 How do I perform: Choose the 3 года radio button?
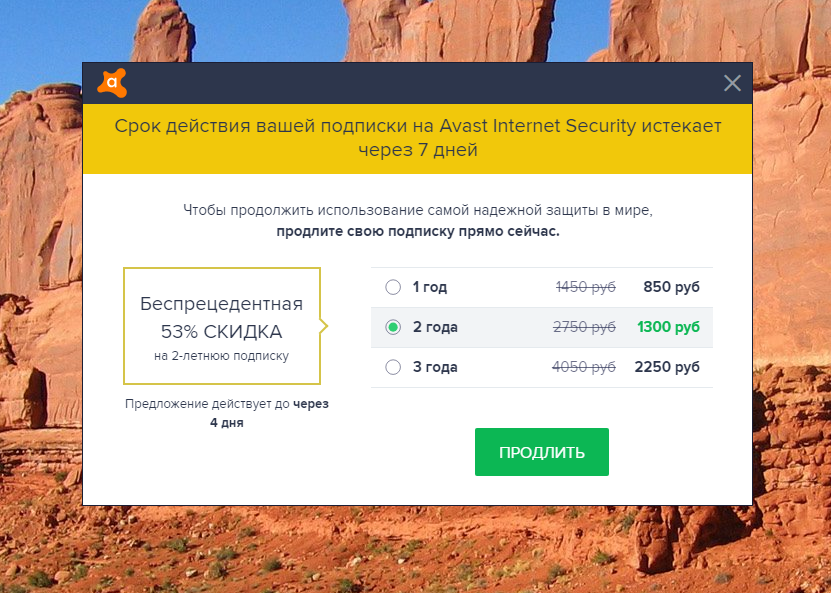tap(393, 367)
